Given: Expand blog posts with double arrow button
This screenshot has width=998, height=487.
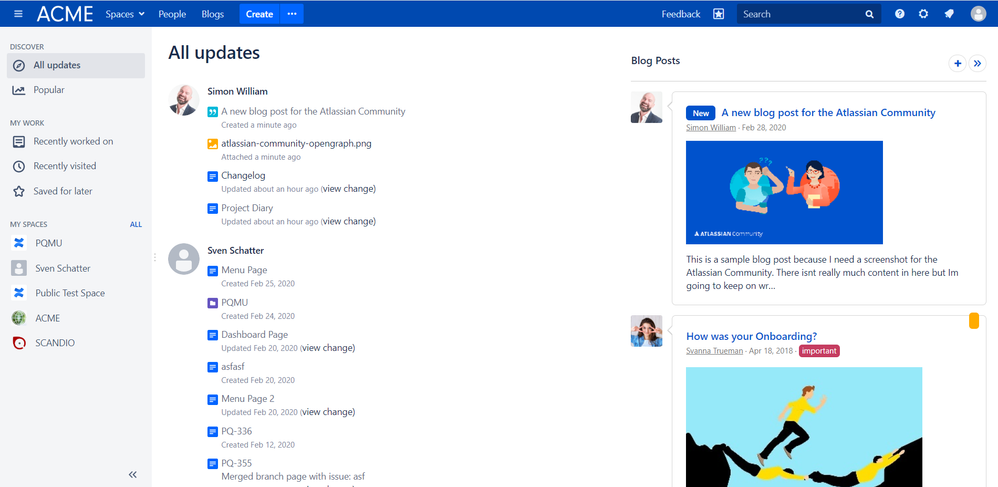Looking at the screenshot, I should click(978, 63).
